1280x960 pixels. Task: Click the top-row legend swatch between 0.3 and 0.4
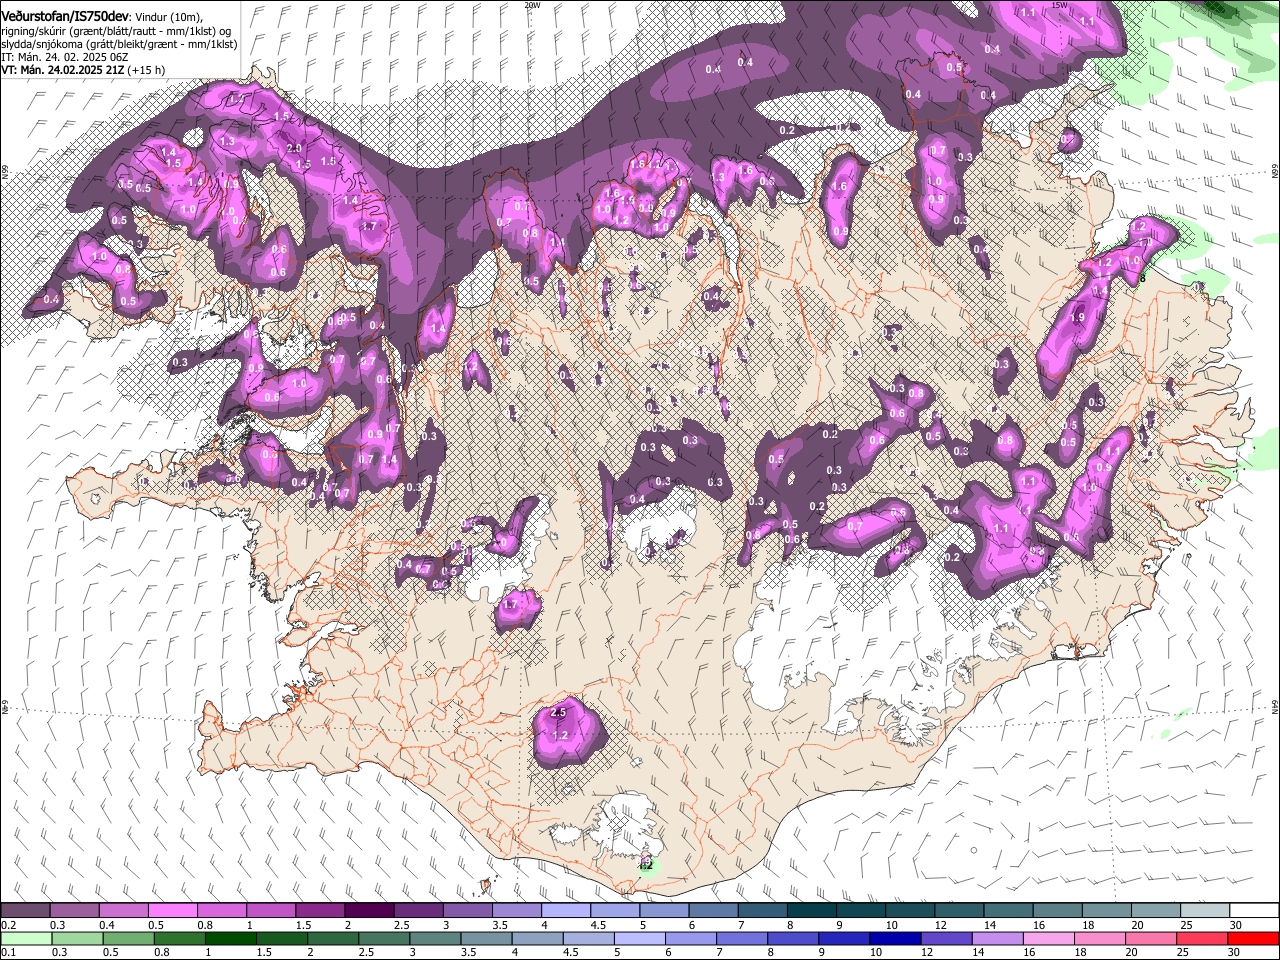tap(74, 911)
